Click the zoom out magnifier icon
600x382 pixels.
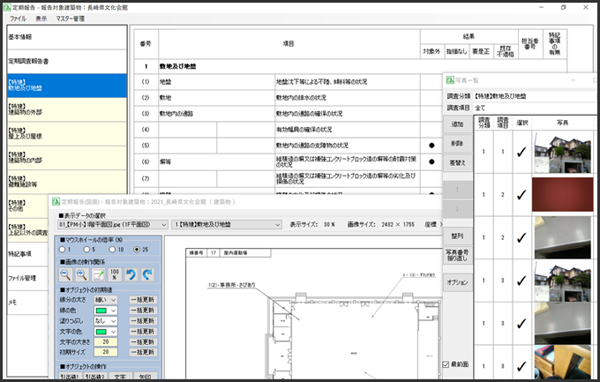tap(66, 274)
